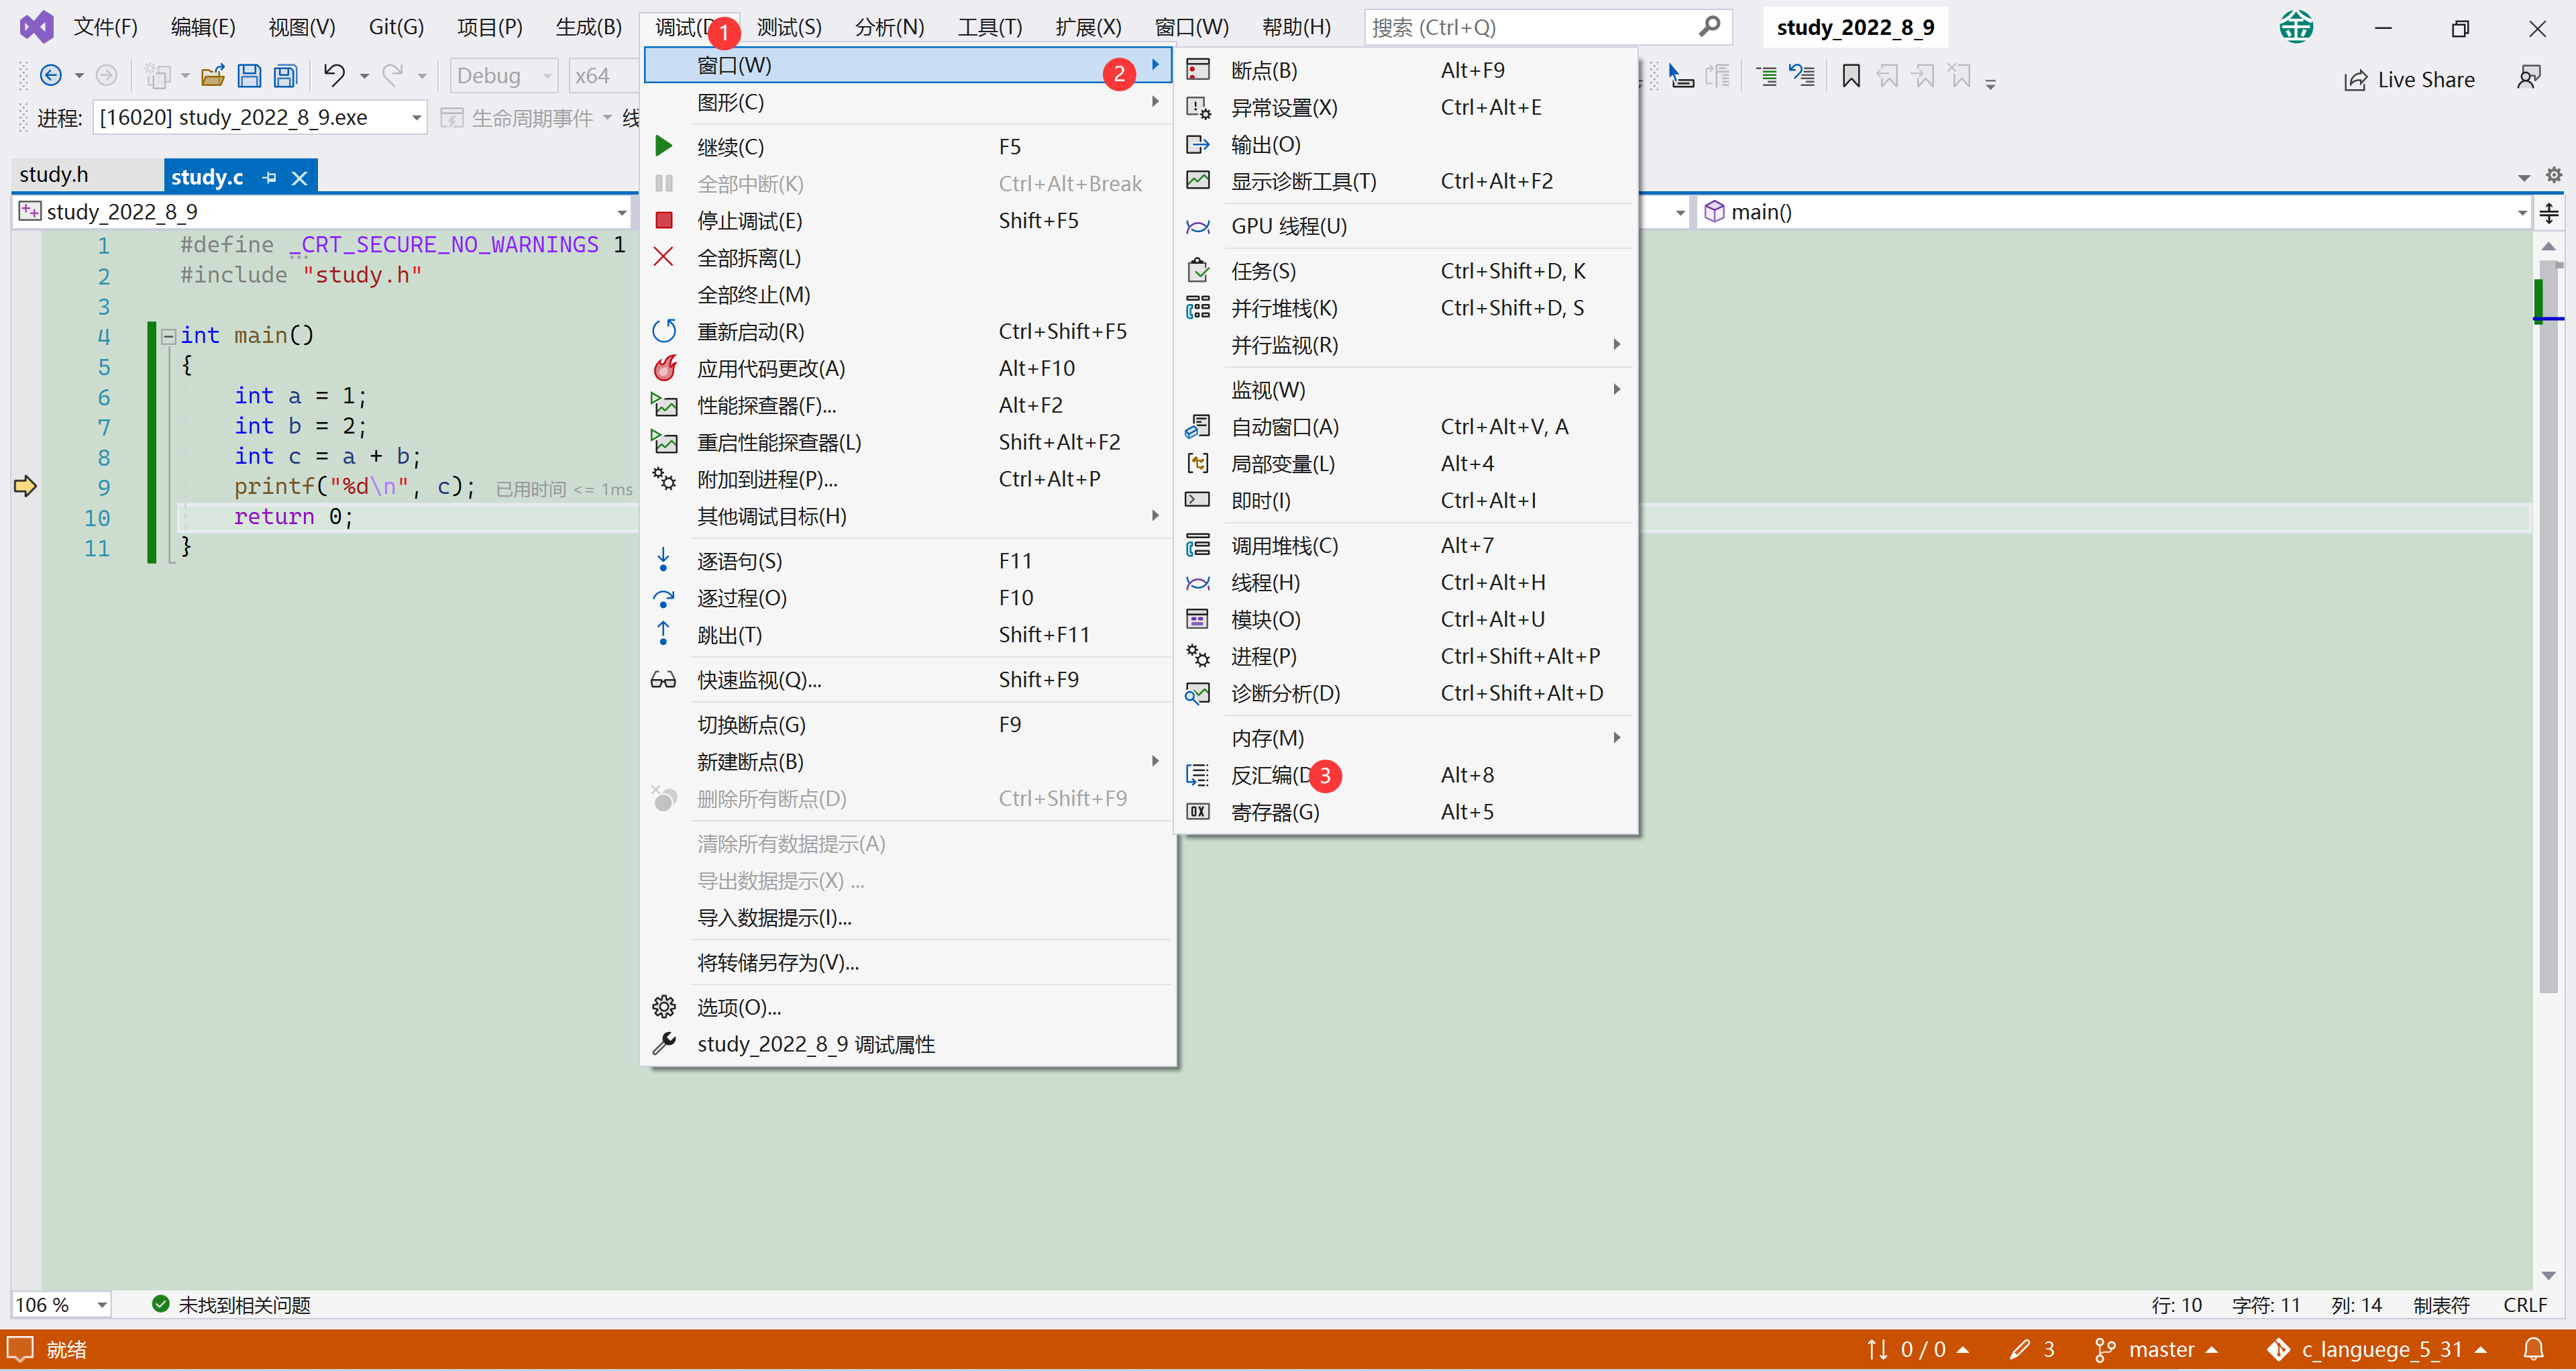Select 寄存器(G) registers window entry

coord(1275,812)
